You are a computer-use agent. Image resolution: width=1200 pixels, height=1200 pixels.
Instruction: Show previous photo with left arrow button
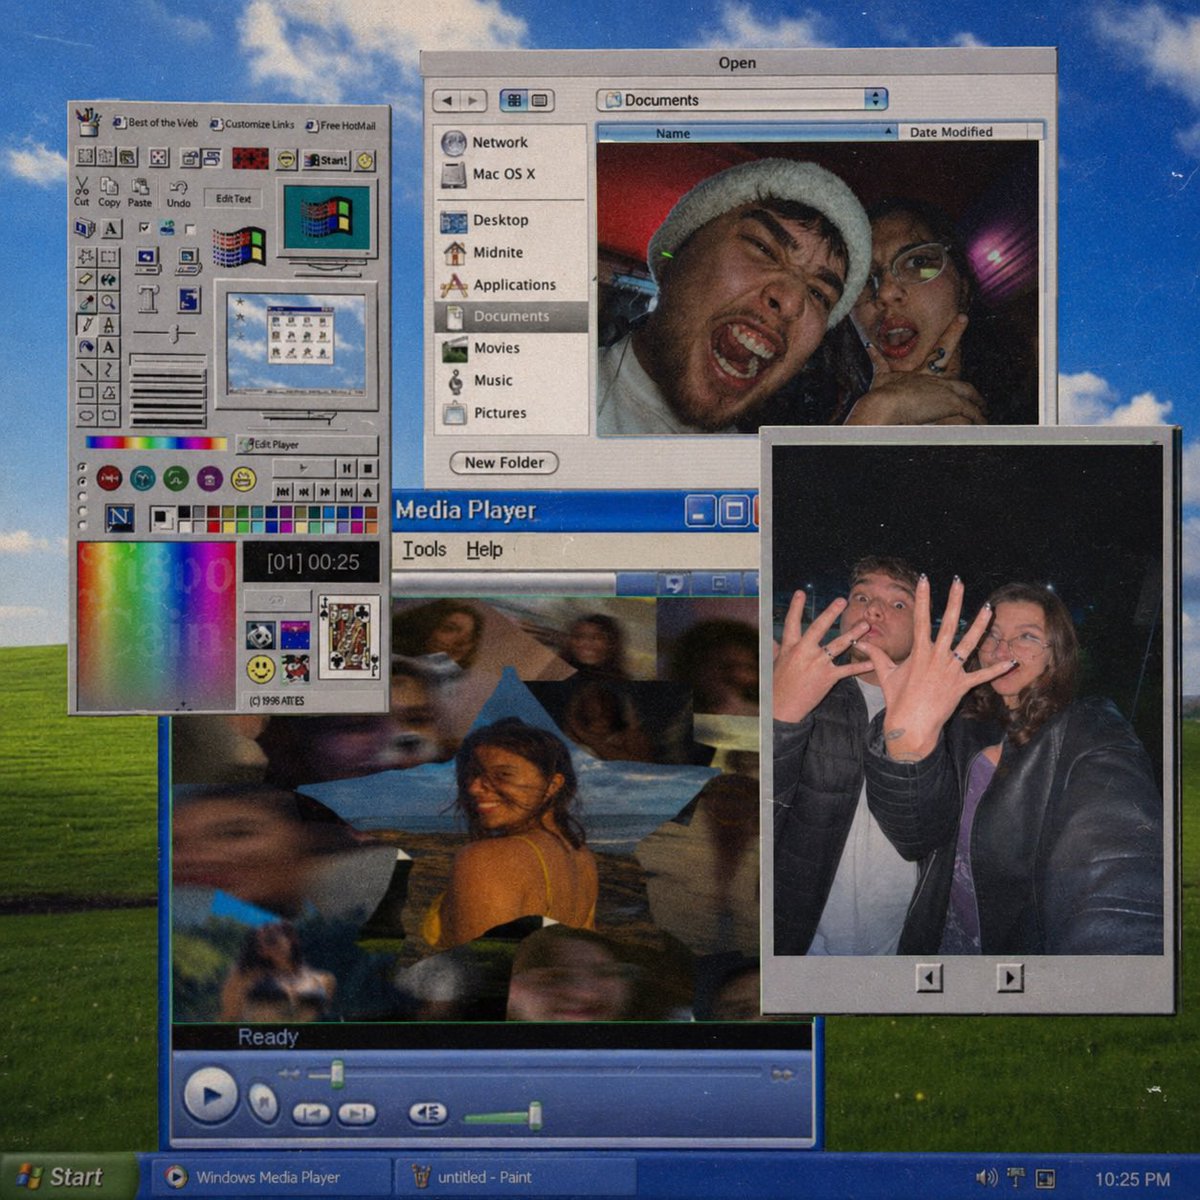(929, 977)
